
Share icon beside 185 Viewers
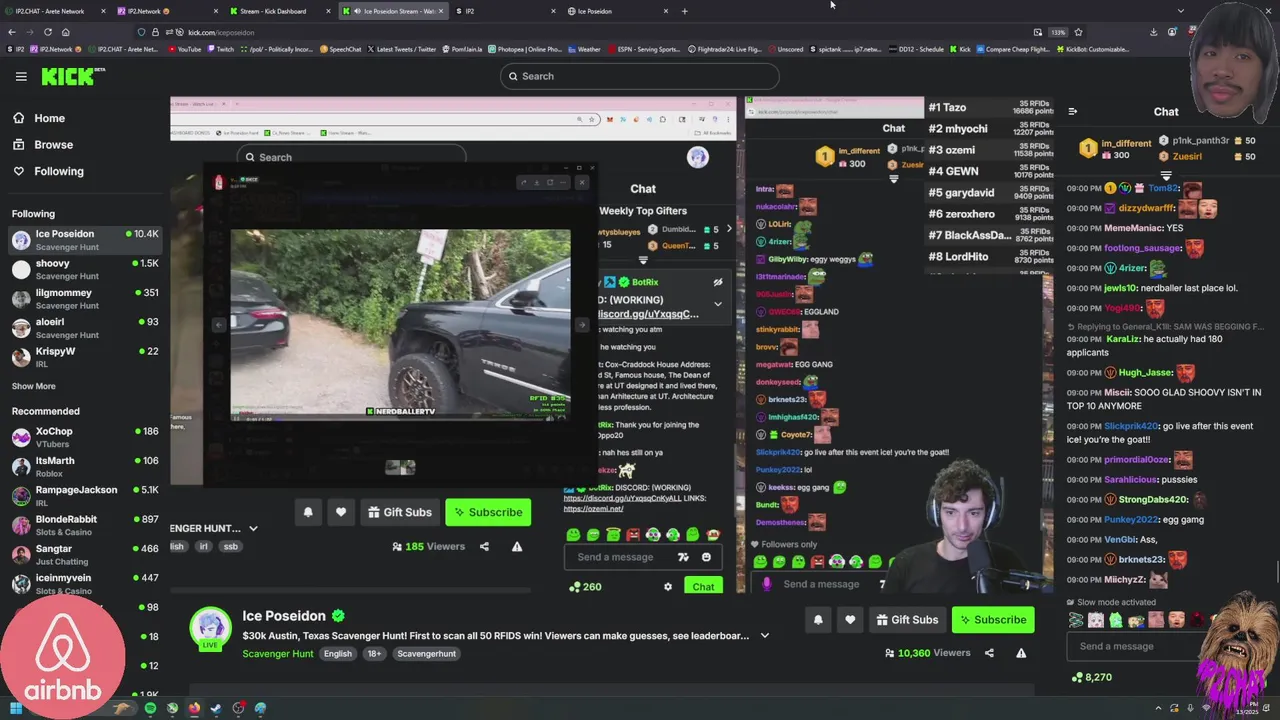pyautogui.click(x=484, y=546)
